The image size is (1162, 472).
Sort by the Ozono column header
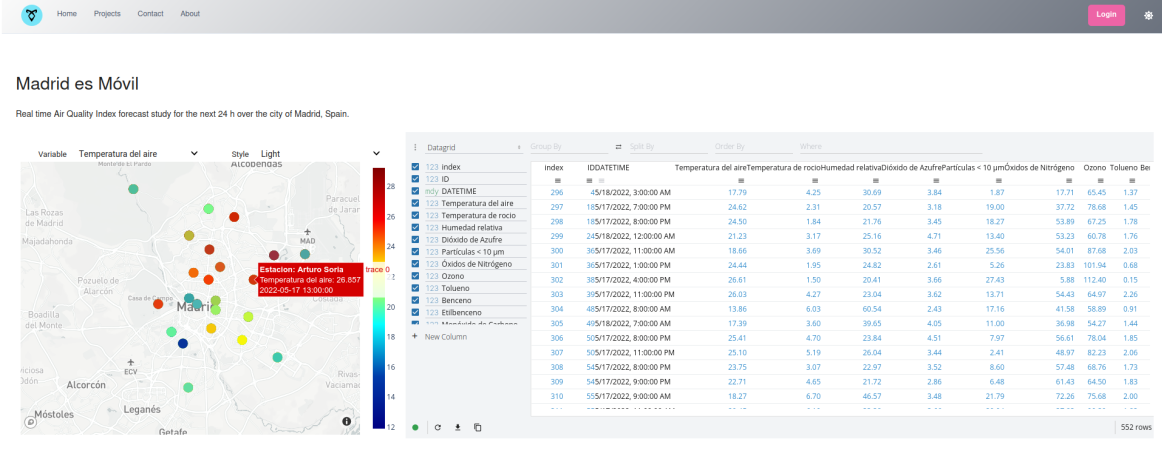[x=1095, y=168]
